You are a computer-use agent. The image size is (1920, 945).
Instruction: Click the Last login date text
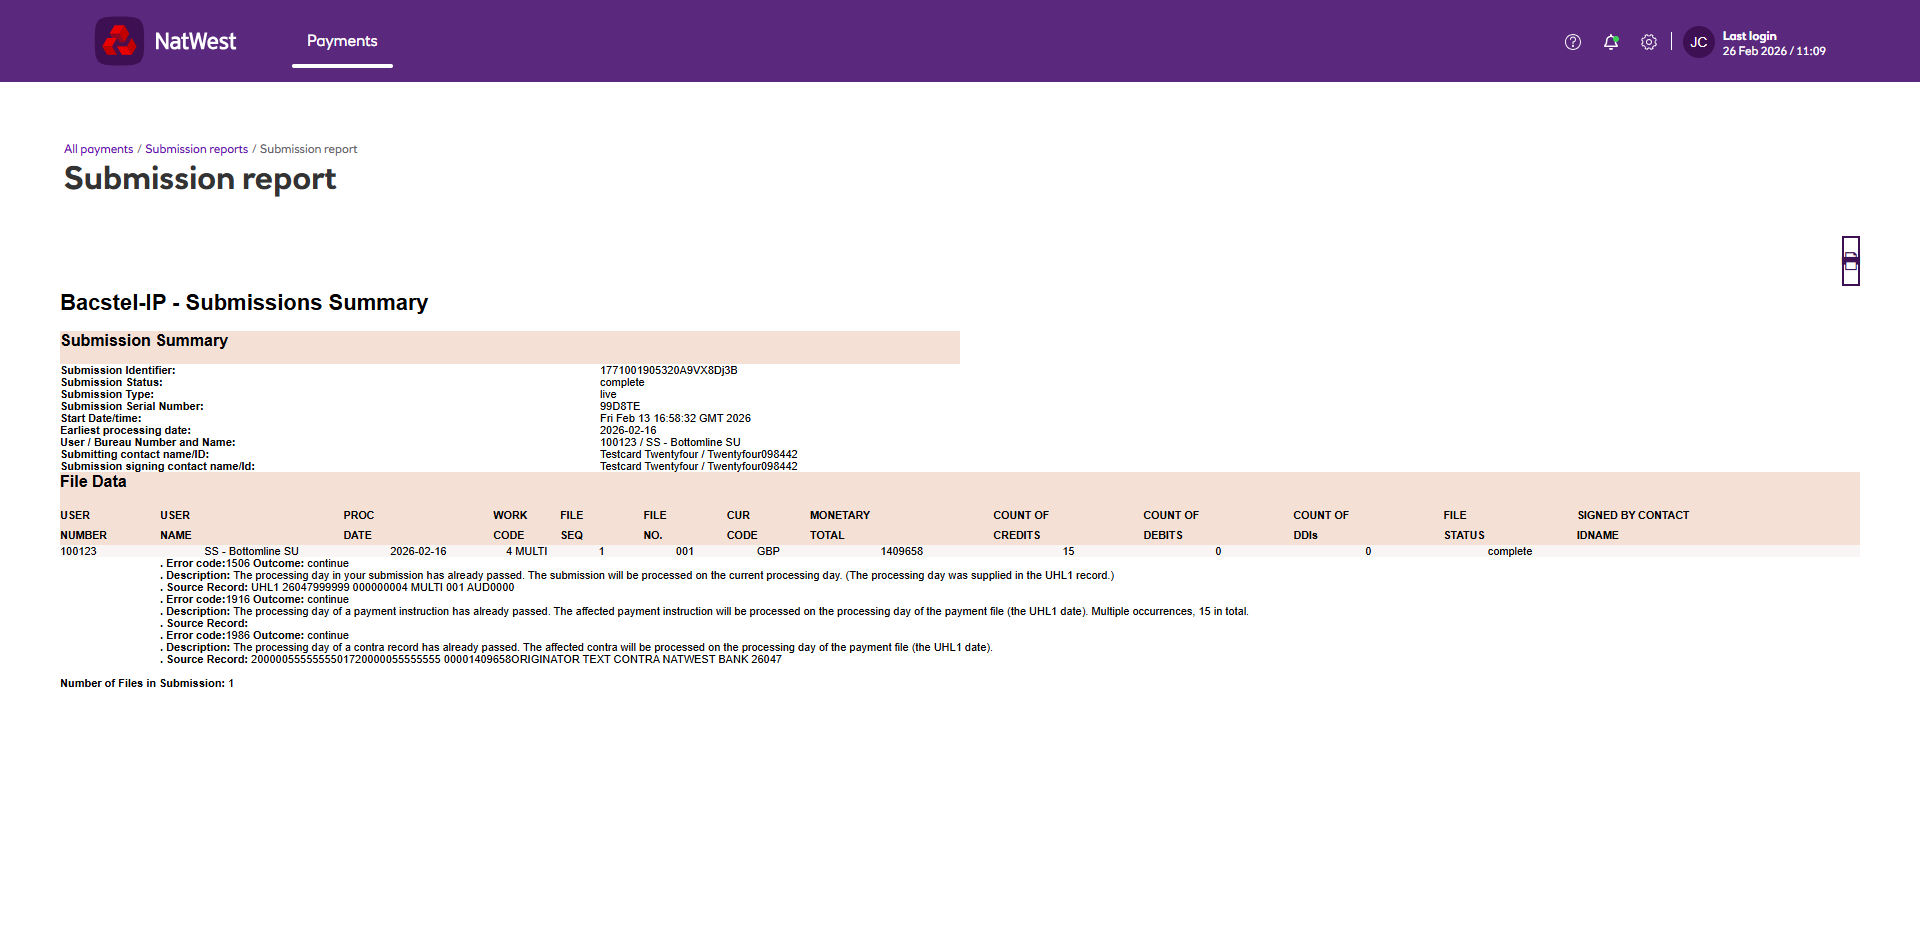(x=1774, y=51)
